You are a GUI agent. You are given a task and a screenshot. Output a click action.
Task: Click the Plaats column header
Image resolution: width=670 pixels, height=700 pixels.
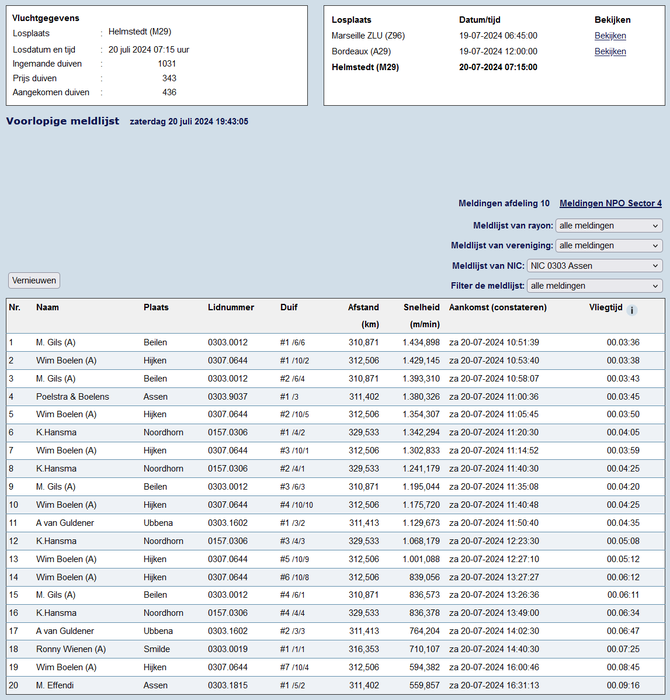point(156,307)
